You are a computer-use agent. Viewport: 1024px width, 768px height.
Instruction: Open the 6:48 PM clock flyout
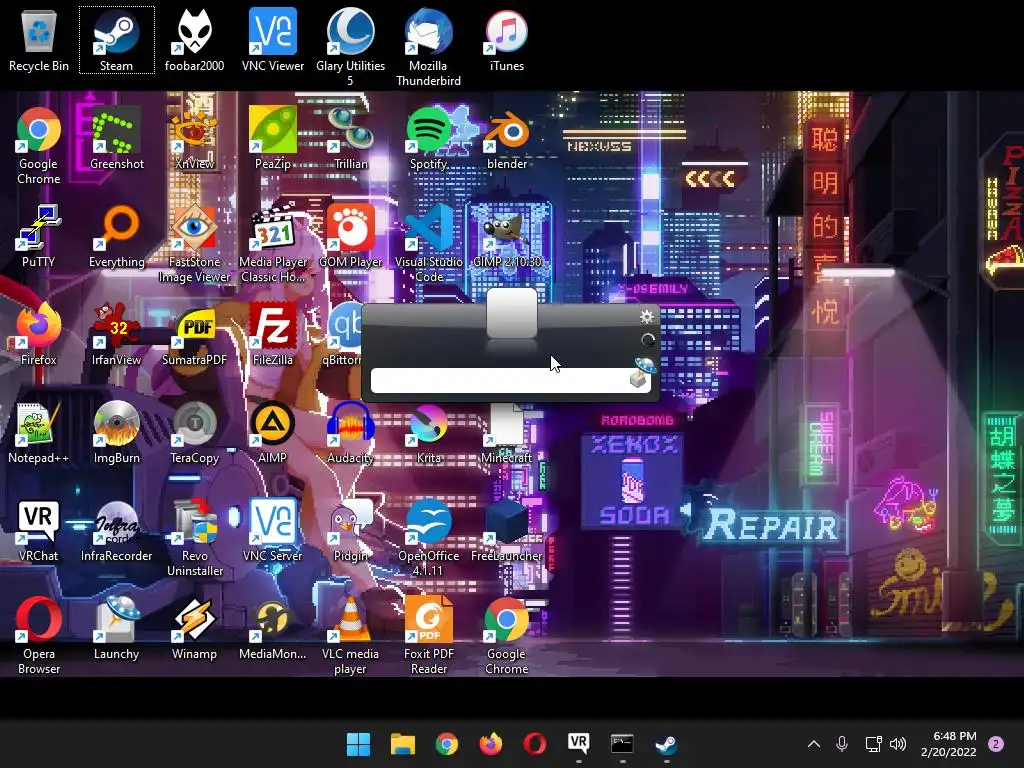[948, 744]
